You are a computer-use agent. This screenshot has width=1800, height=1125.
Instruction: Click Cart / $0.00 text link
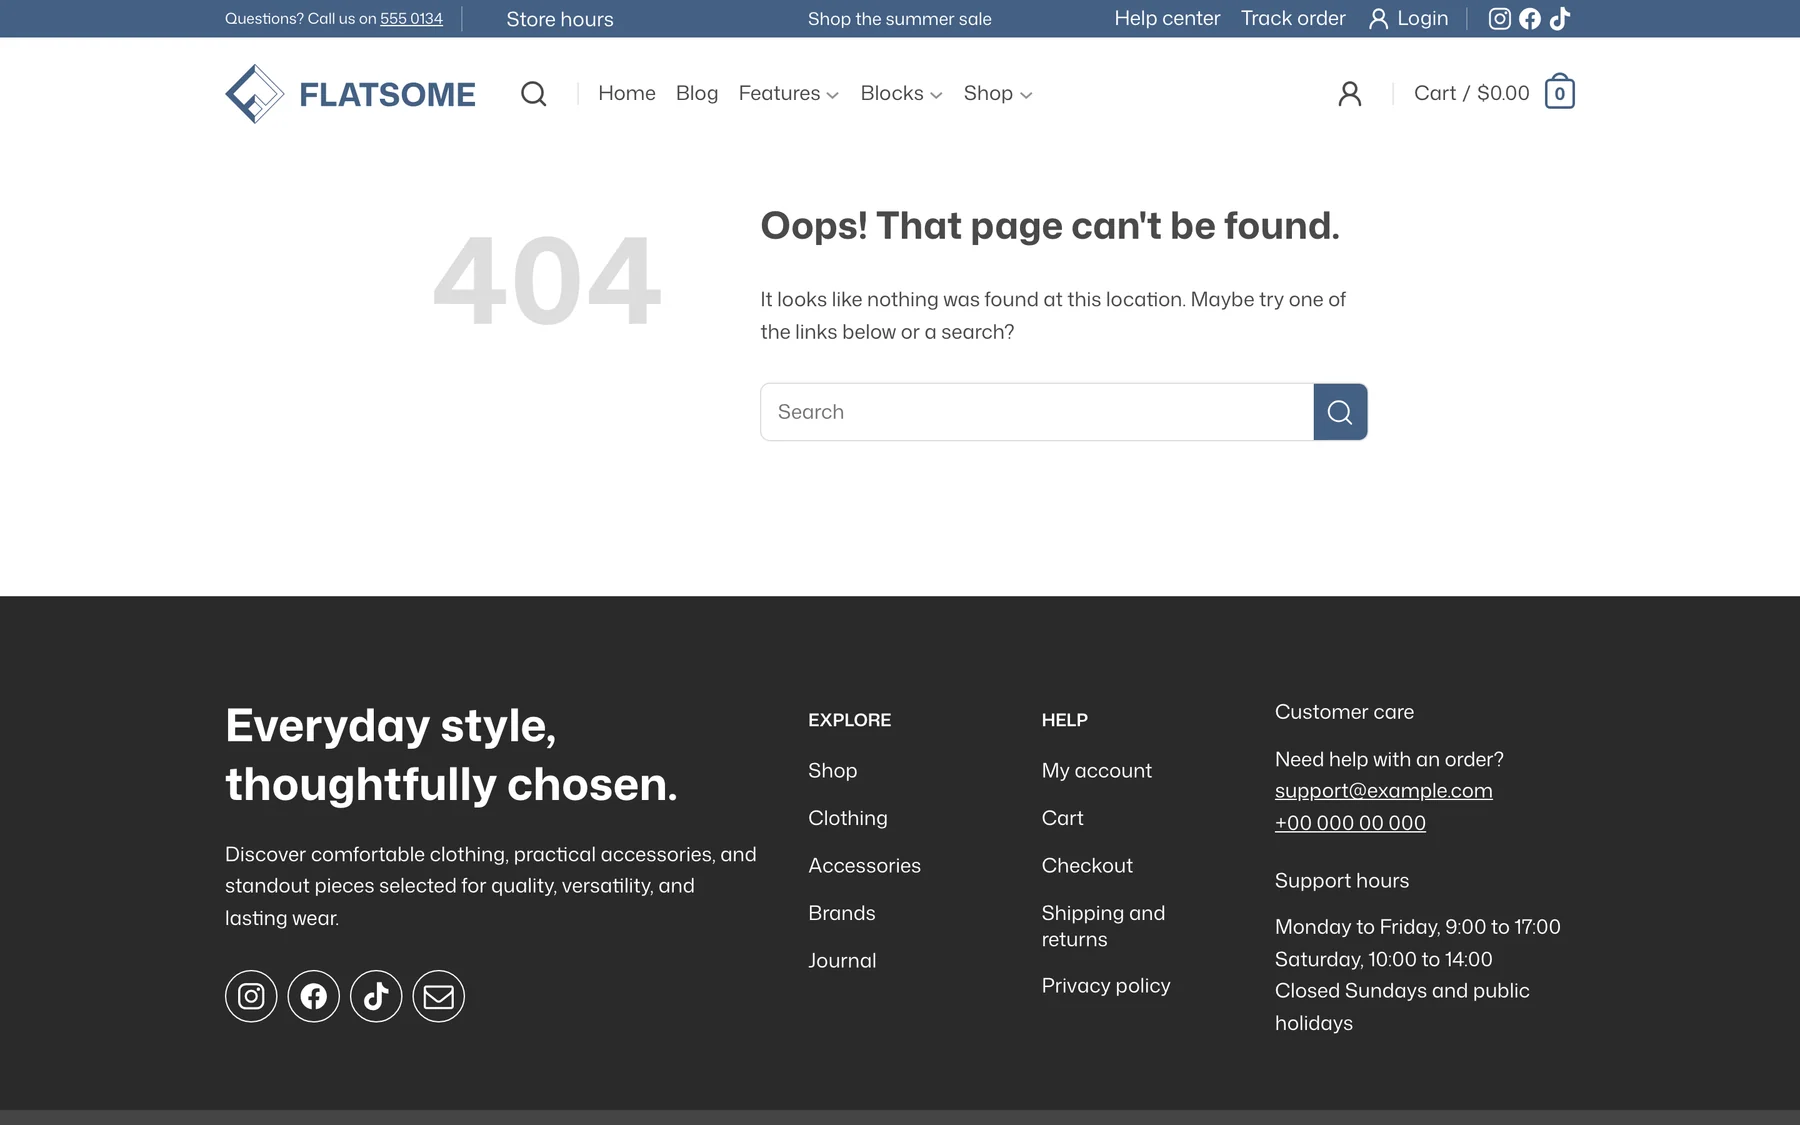(1472, 93)
